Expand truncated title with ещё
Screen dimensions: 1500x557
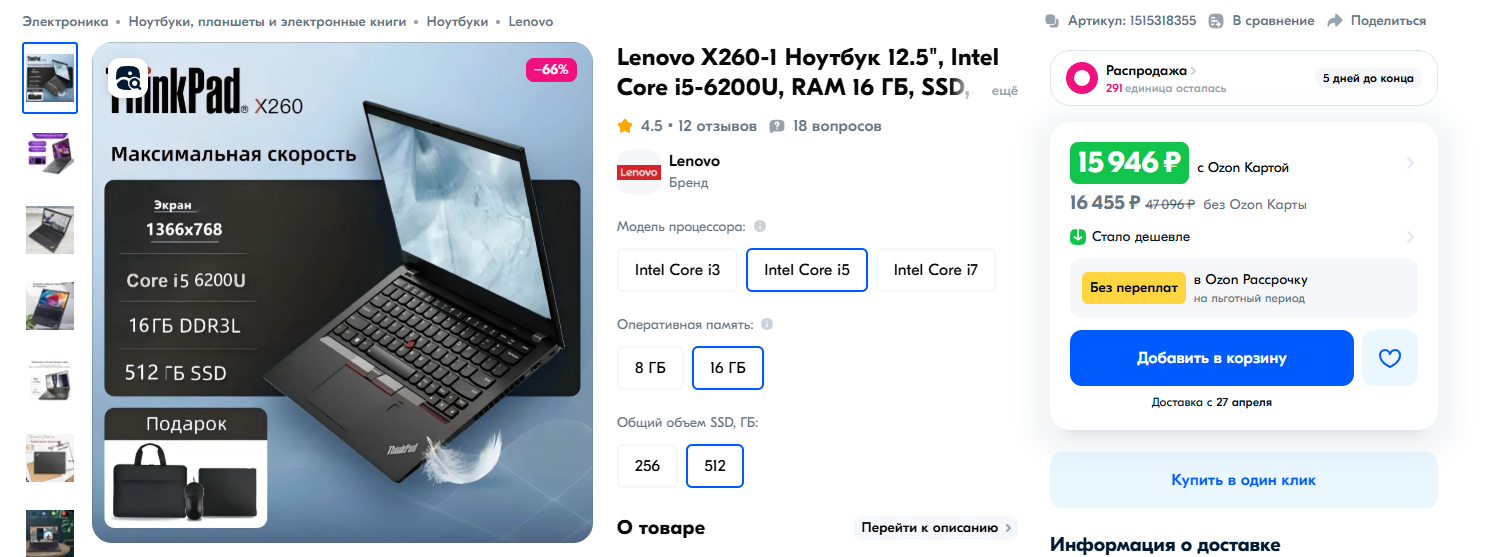(1004, 91)
